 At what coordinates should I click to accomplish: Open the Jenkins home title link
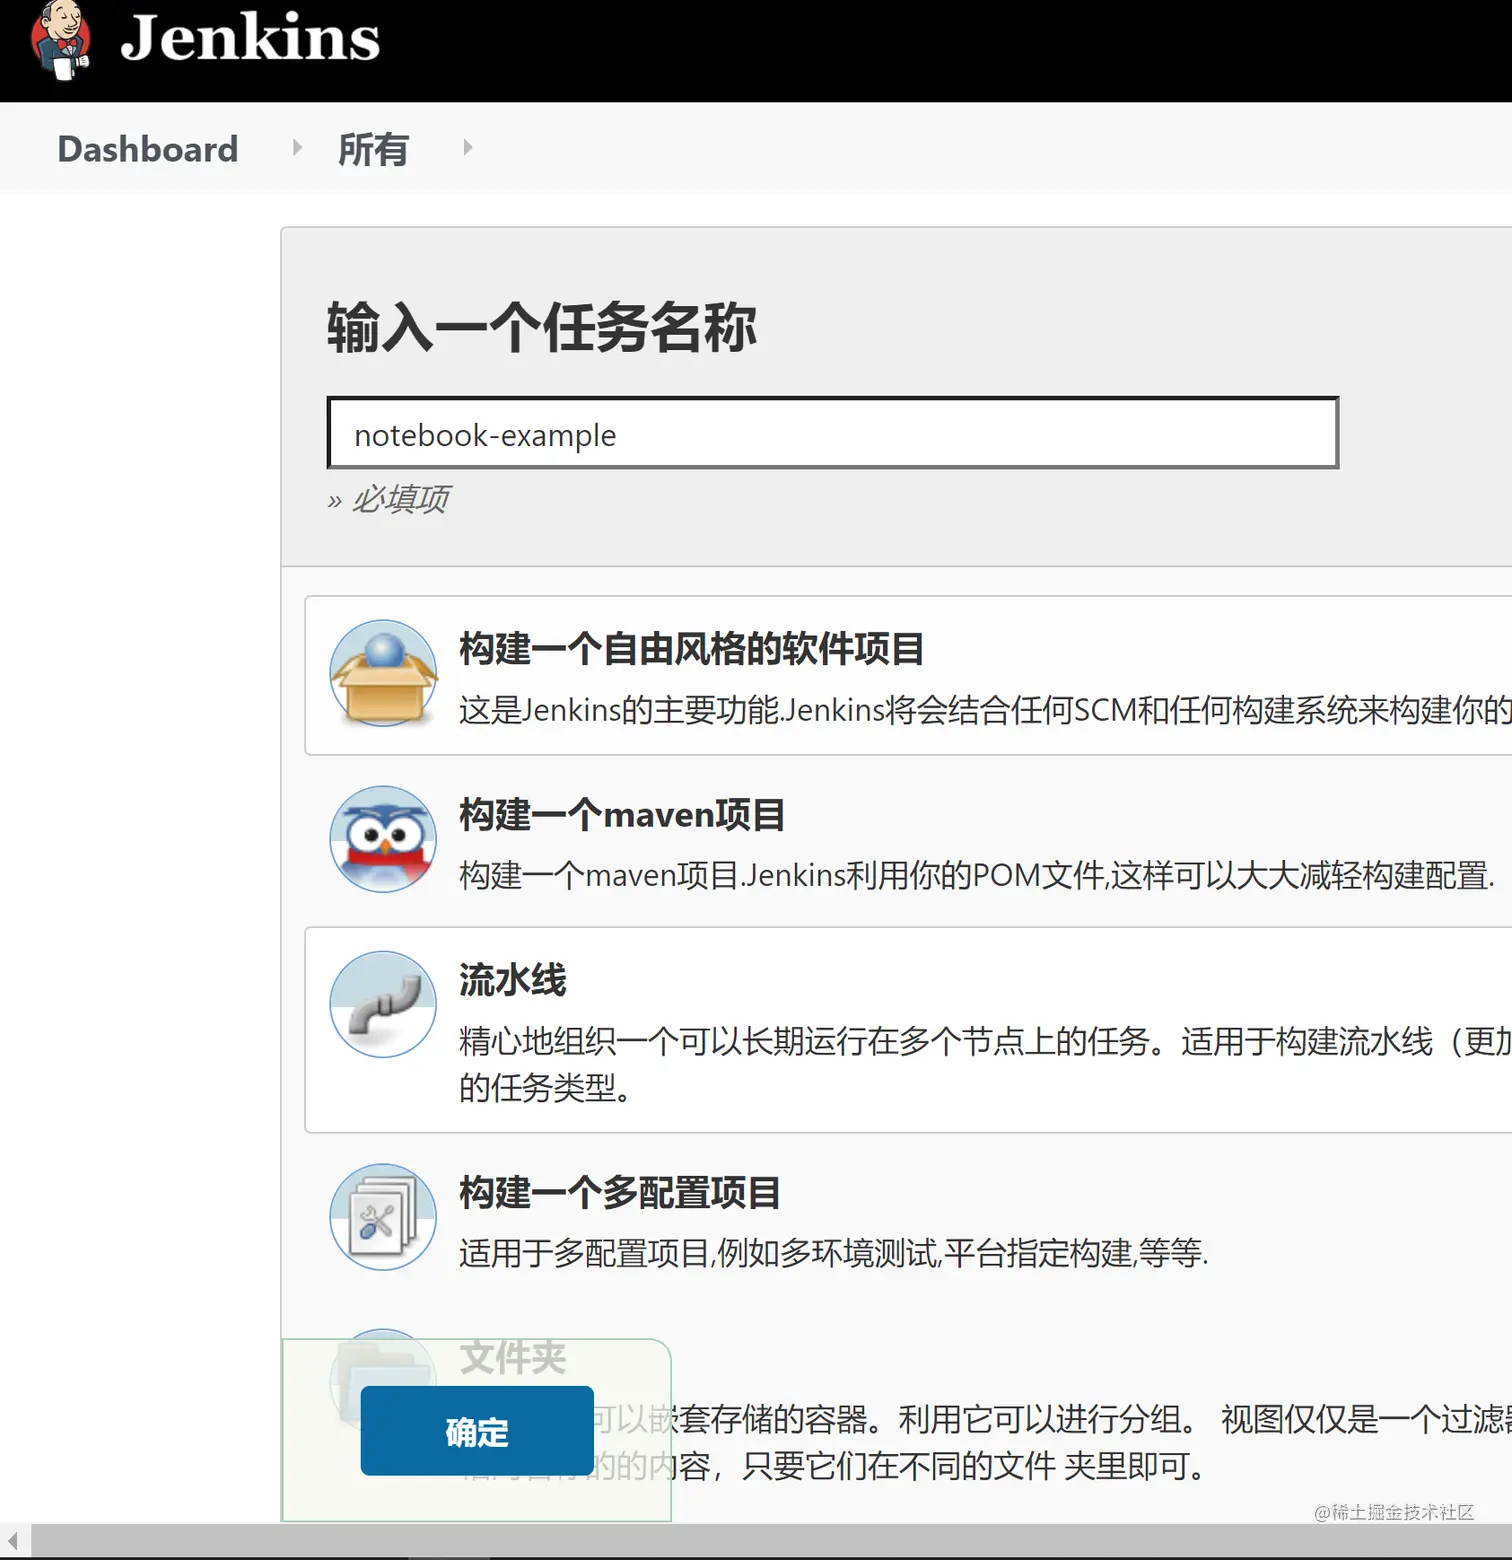pos(250,38)
